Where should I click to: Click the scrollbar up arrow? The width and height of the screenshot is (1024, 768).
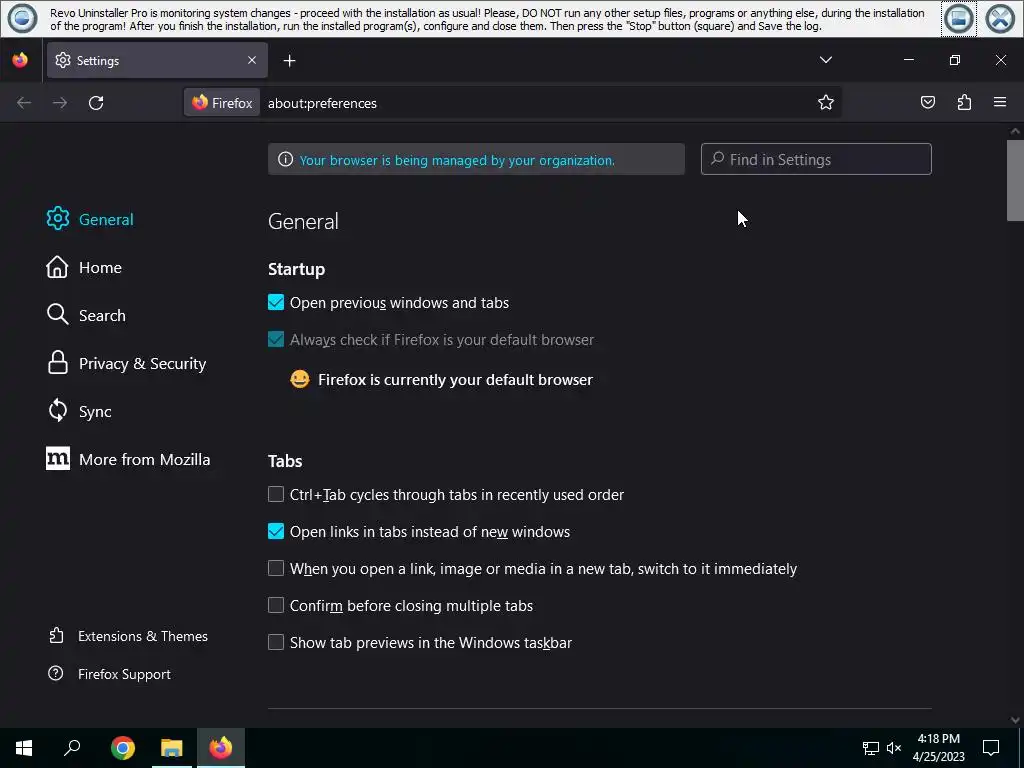[1015, 131]
